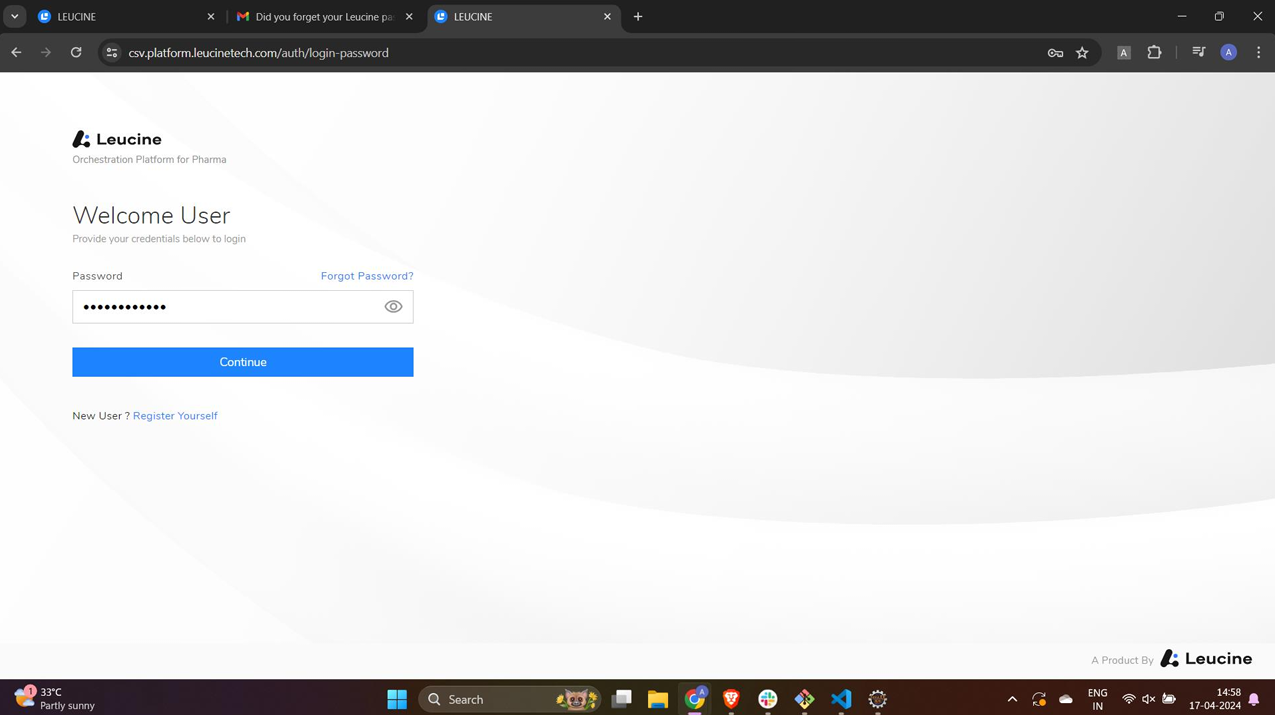Click the Leucine logo at top left
This screenshot has height=715, width=1275.
tap(117, 139)
